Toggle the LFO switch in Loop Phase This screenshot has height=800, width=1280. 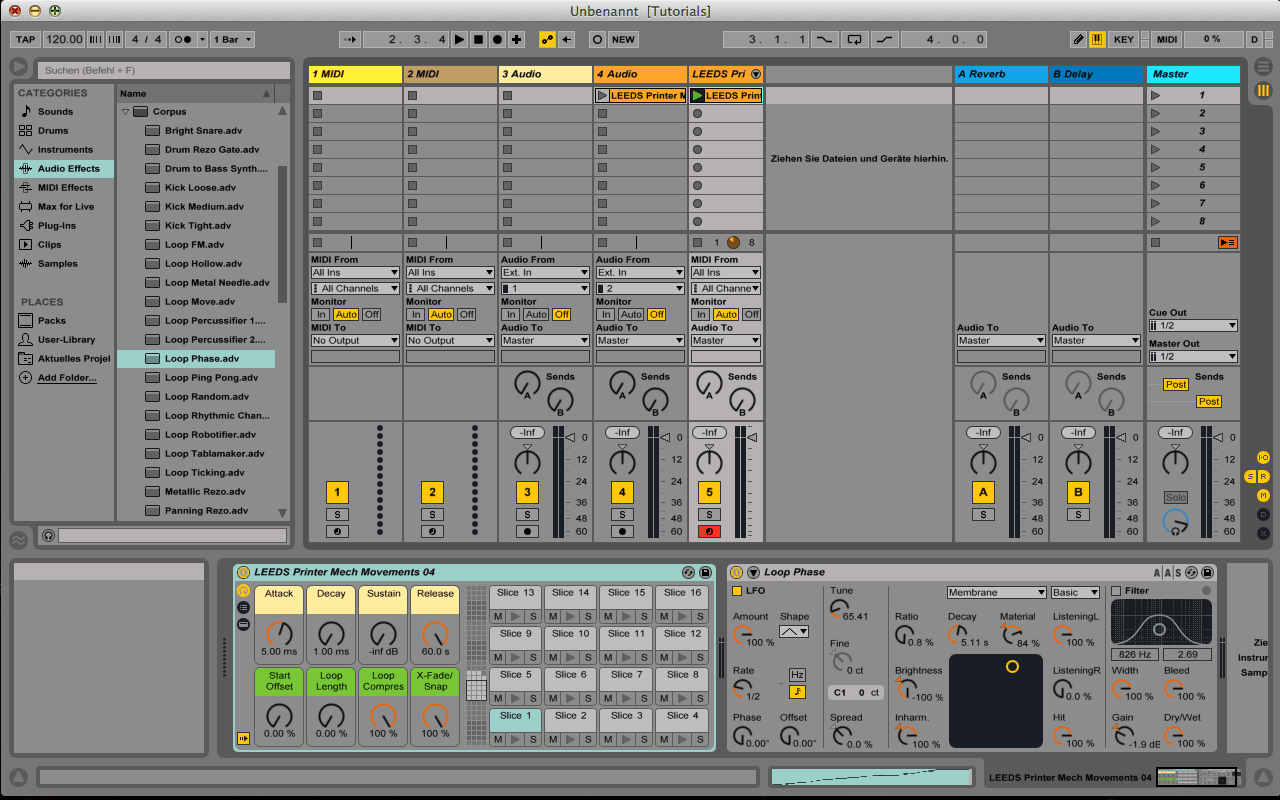click(737, 591)
